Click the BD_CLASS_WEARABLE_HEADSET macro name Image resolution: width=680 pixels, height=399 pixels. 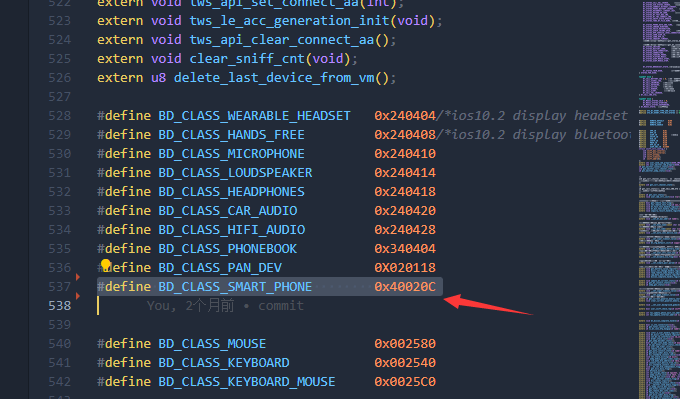(x=254, y=116)
